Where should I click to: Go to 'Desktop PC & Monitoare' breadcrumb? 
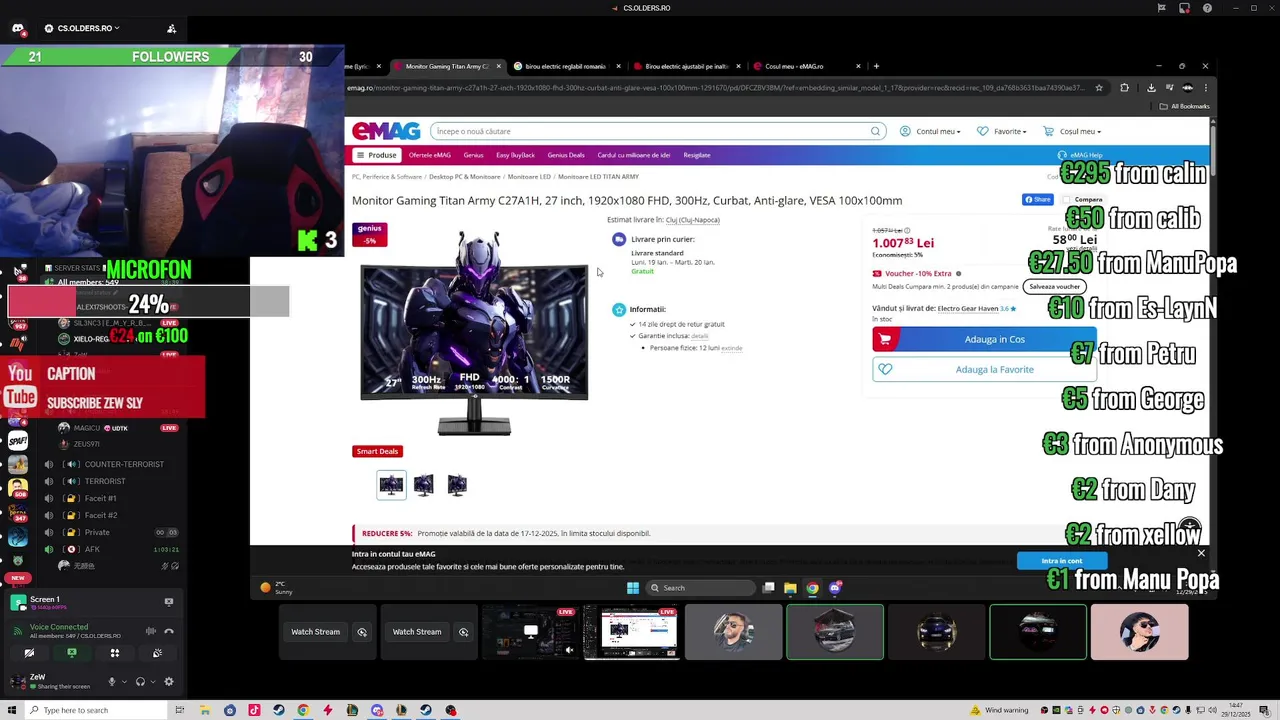tap(464, 177)
